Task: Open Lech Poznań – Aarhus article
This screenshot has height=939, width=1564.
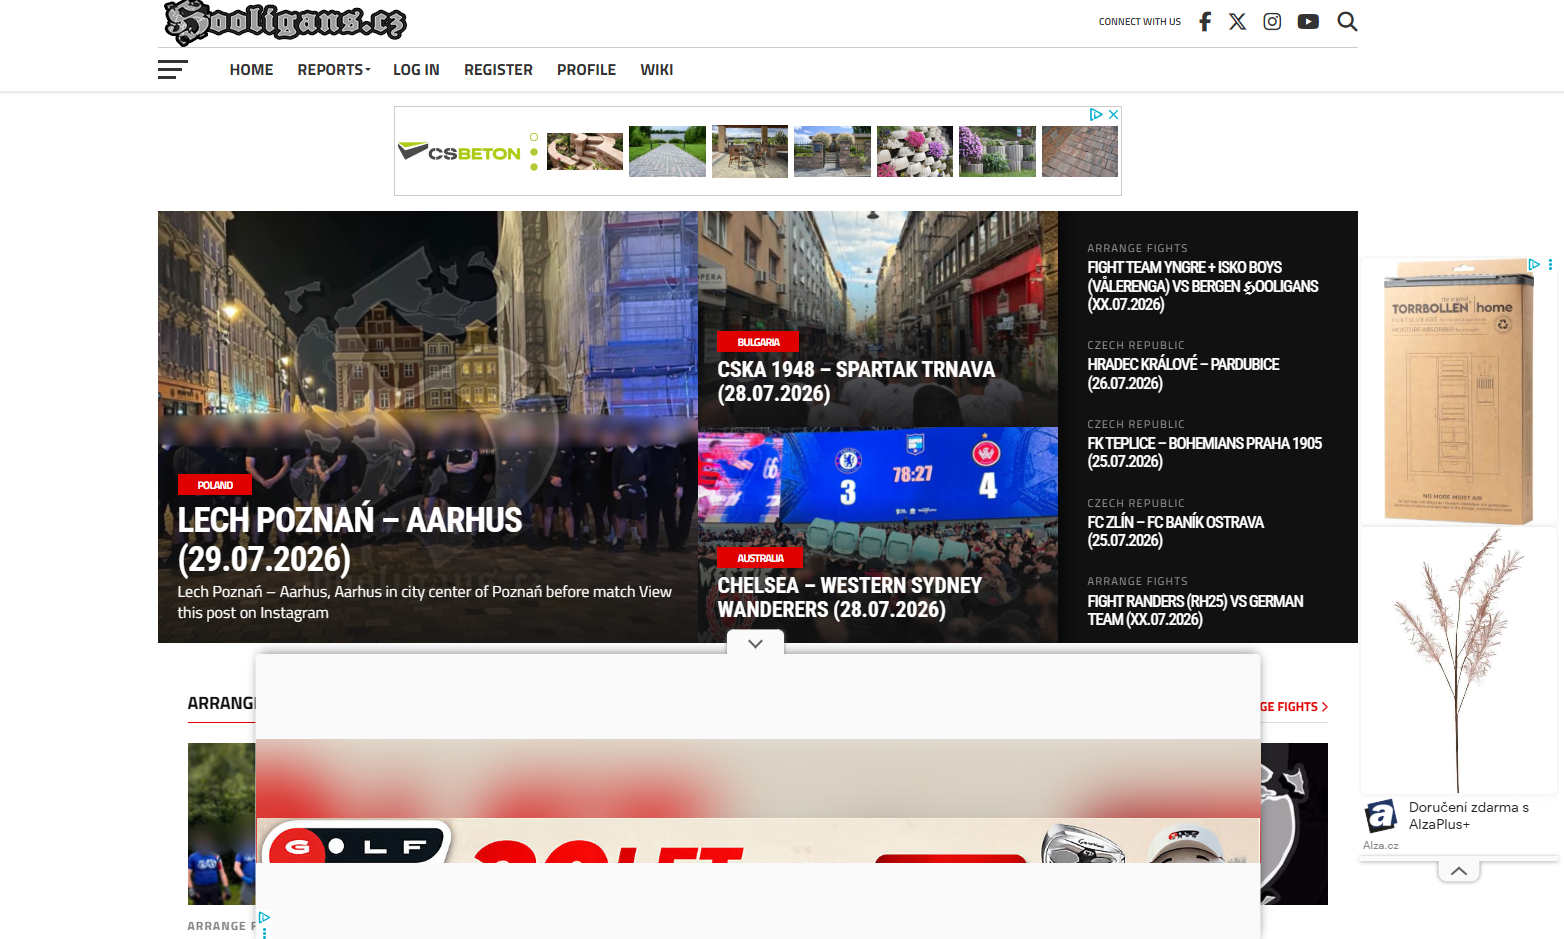Action: [x=350, y=539]
